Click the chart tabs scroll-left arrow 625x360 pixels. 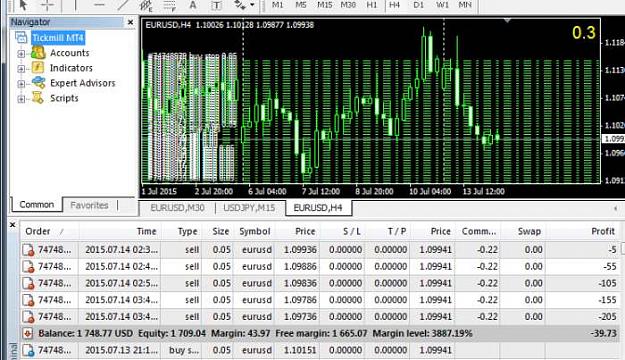point(615,208)
